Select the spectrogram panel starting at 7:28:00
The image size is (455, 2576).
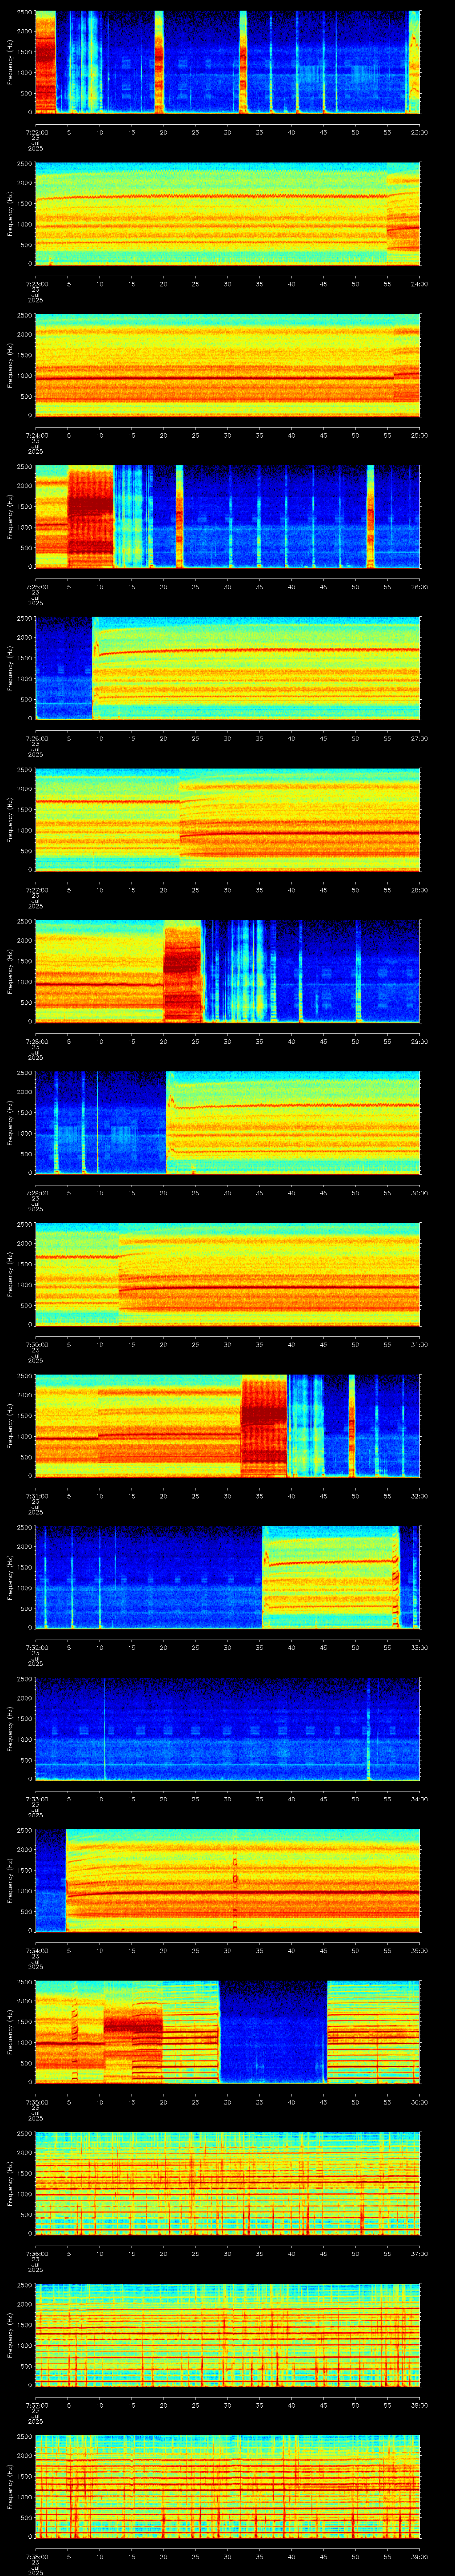tap(228, 971)
